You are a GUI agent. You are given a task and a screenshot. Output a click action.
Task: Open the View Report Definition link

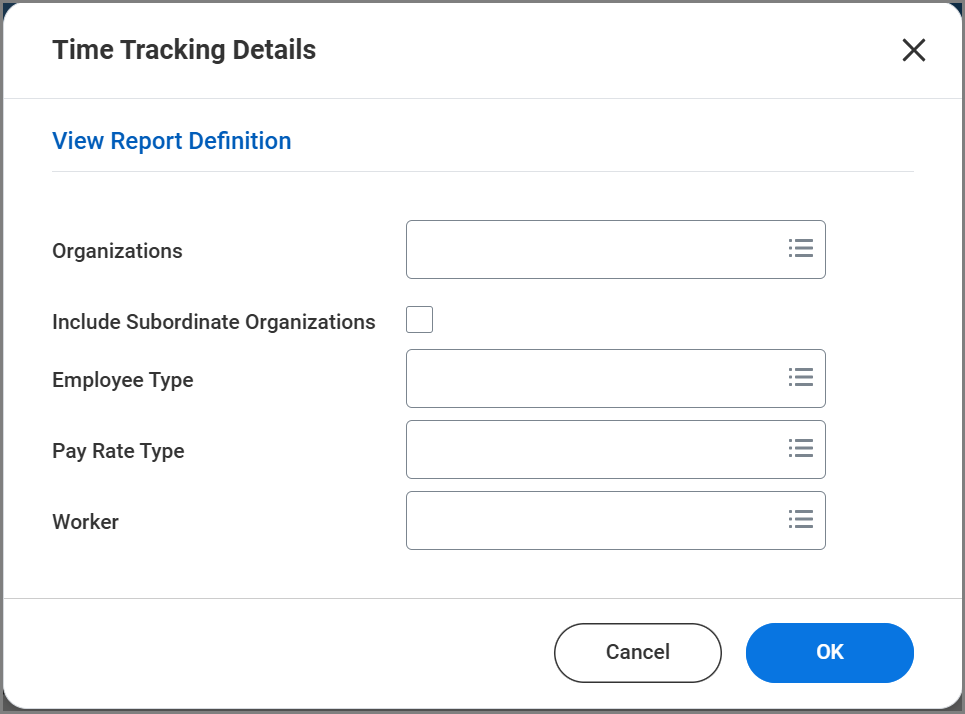point(171,141)
